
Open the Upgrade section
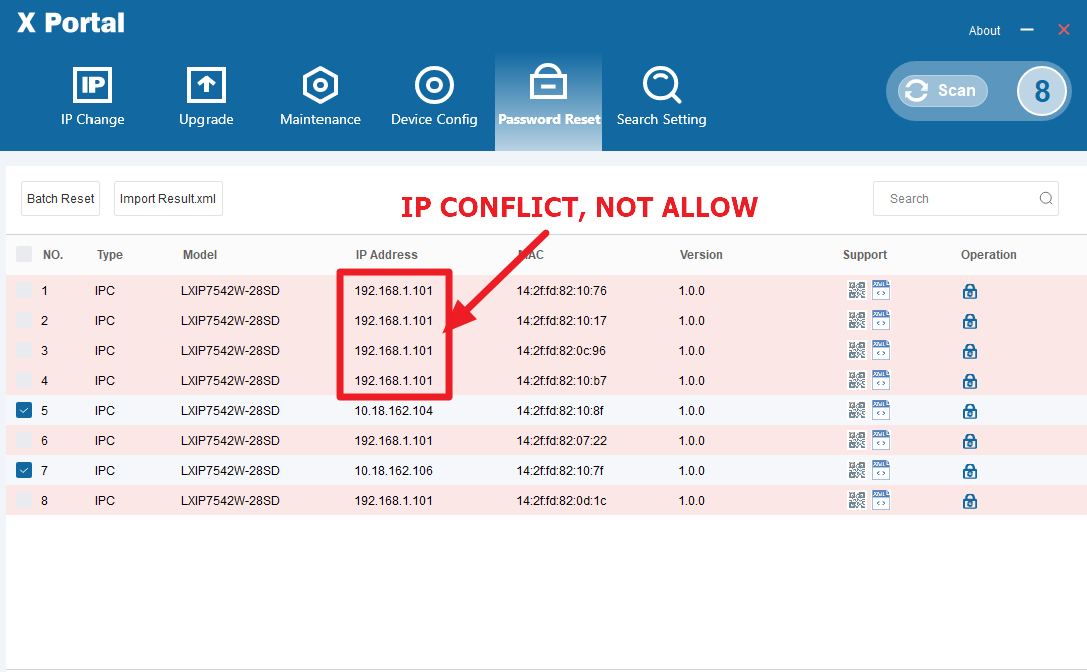206,97
